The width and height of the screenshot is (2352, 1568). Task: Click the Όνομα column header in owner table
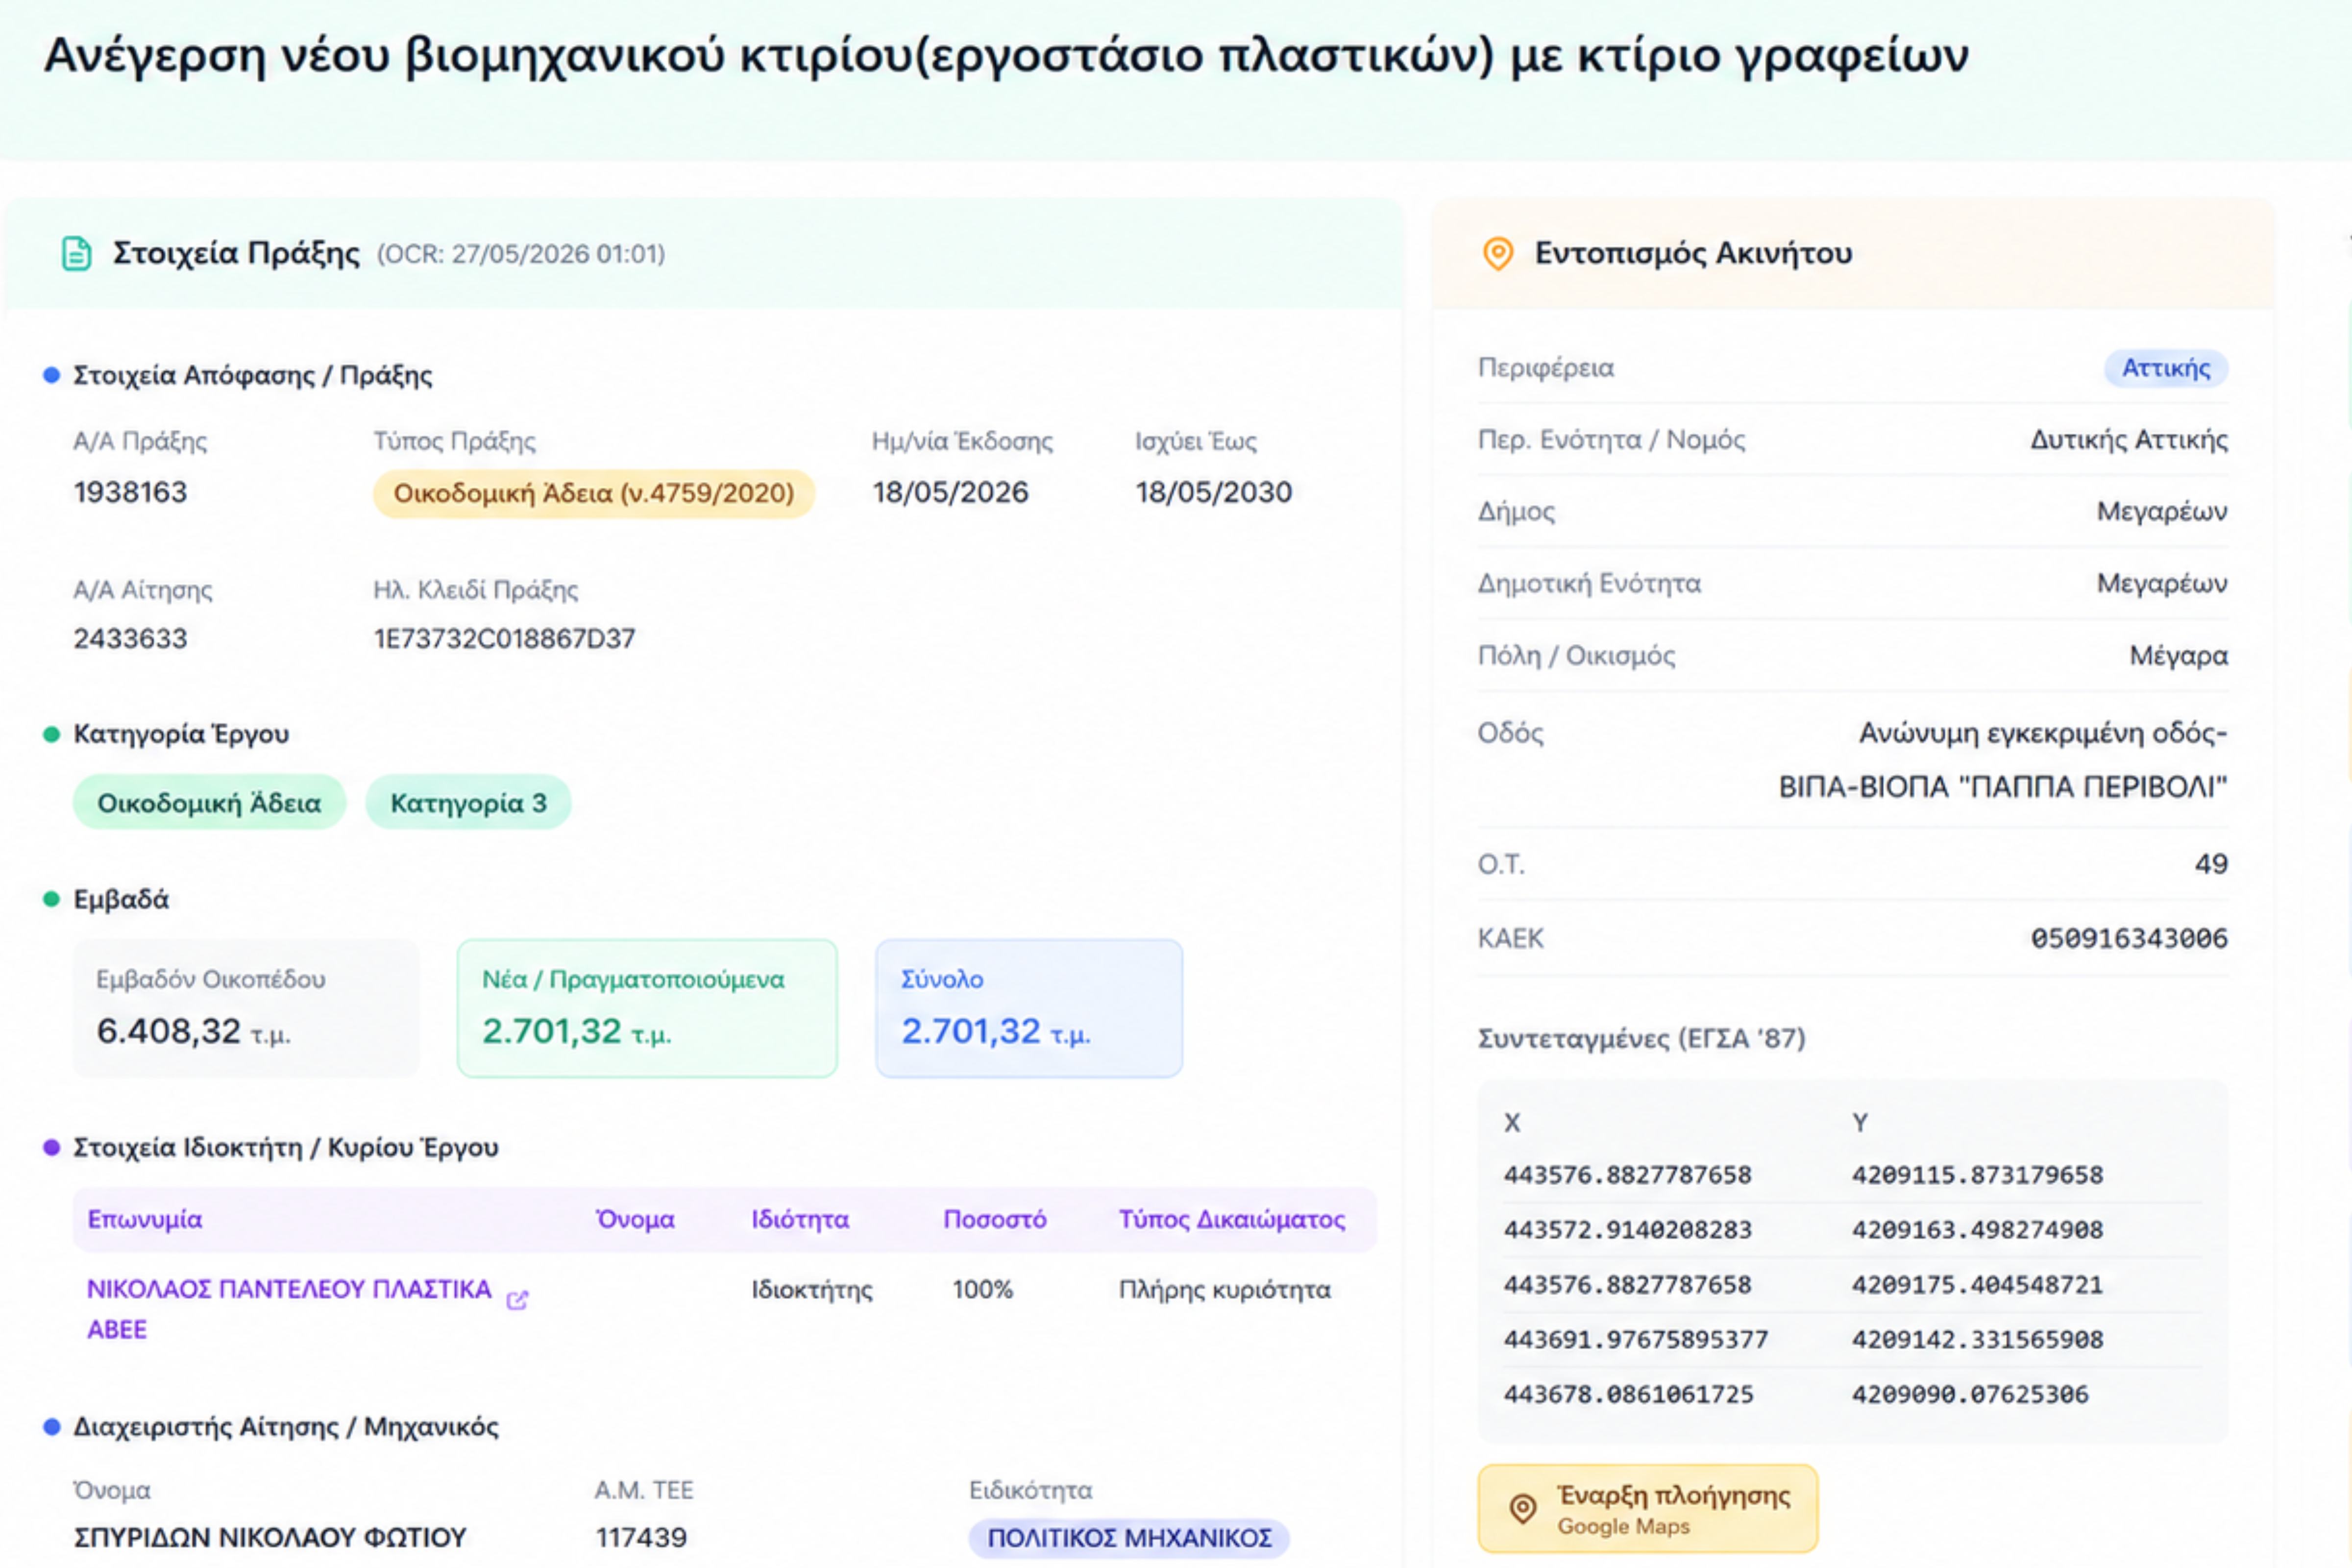pos(635,1220)
